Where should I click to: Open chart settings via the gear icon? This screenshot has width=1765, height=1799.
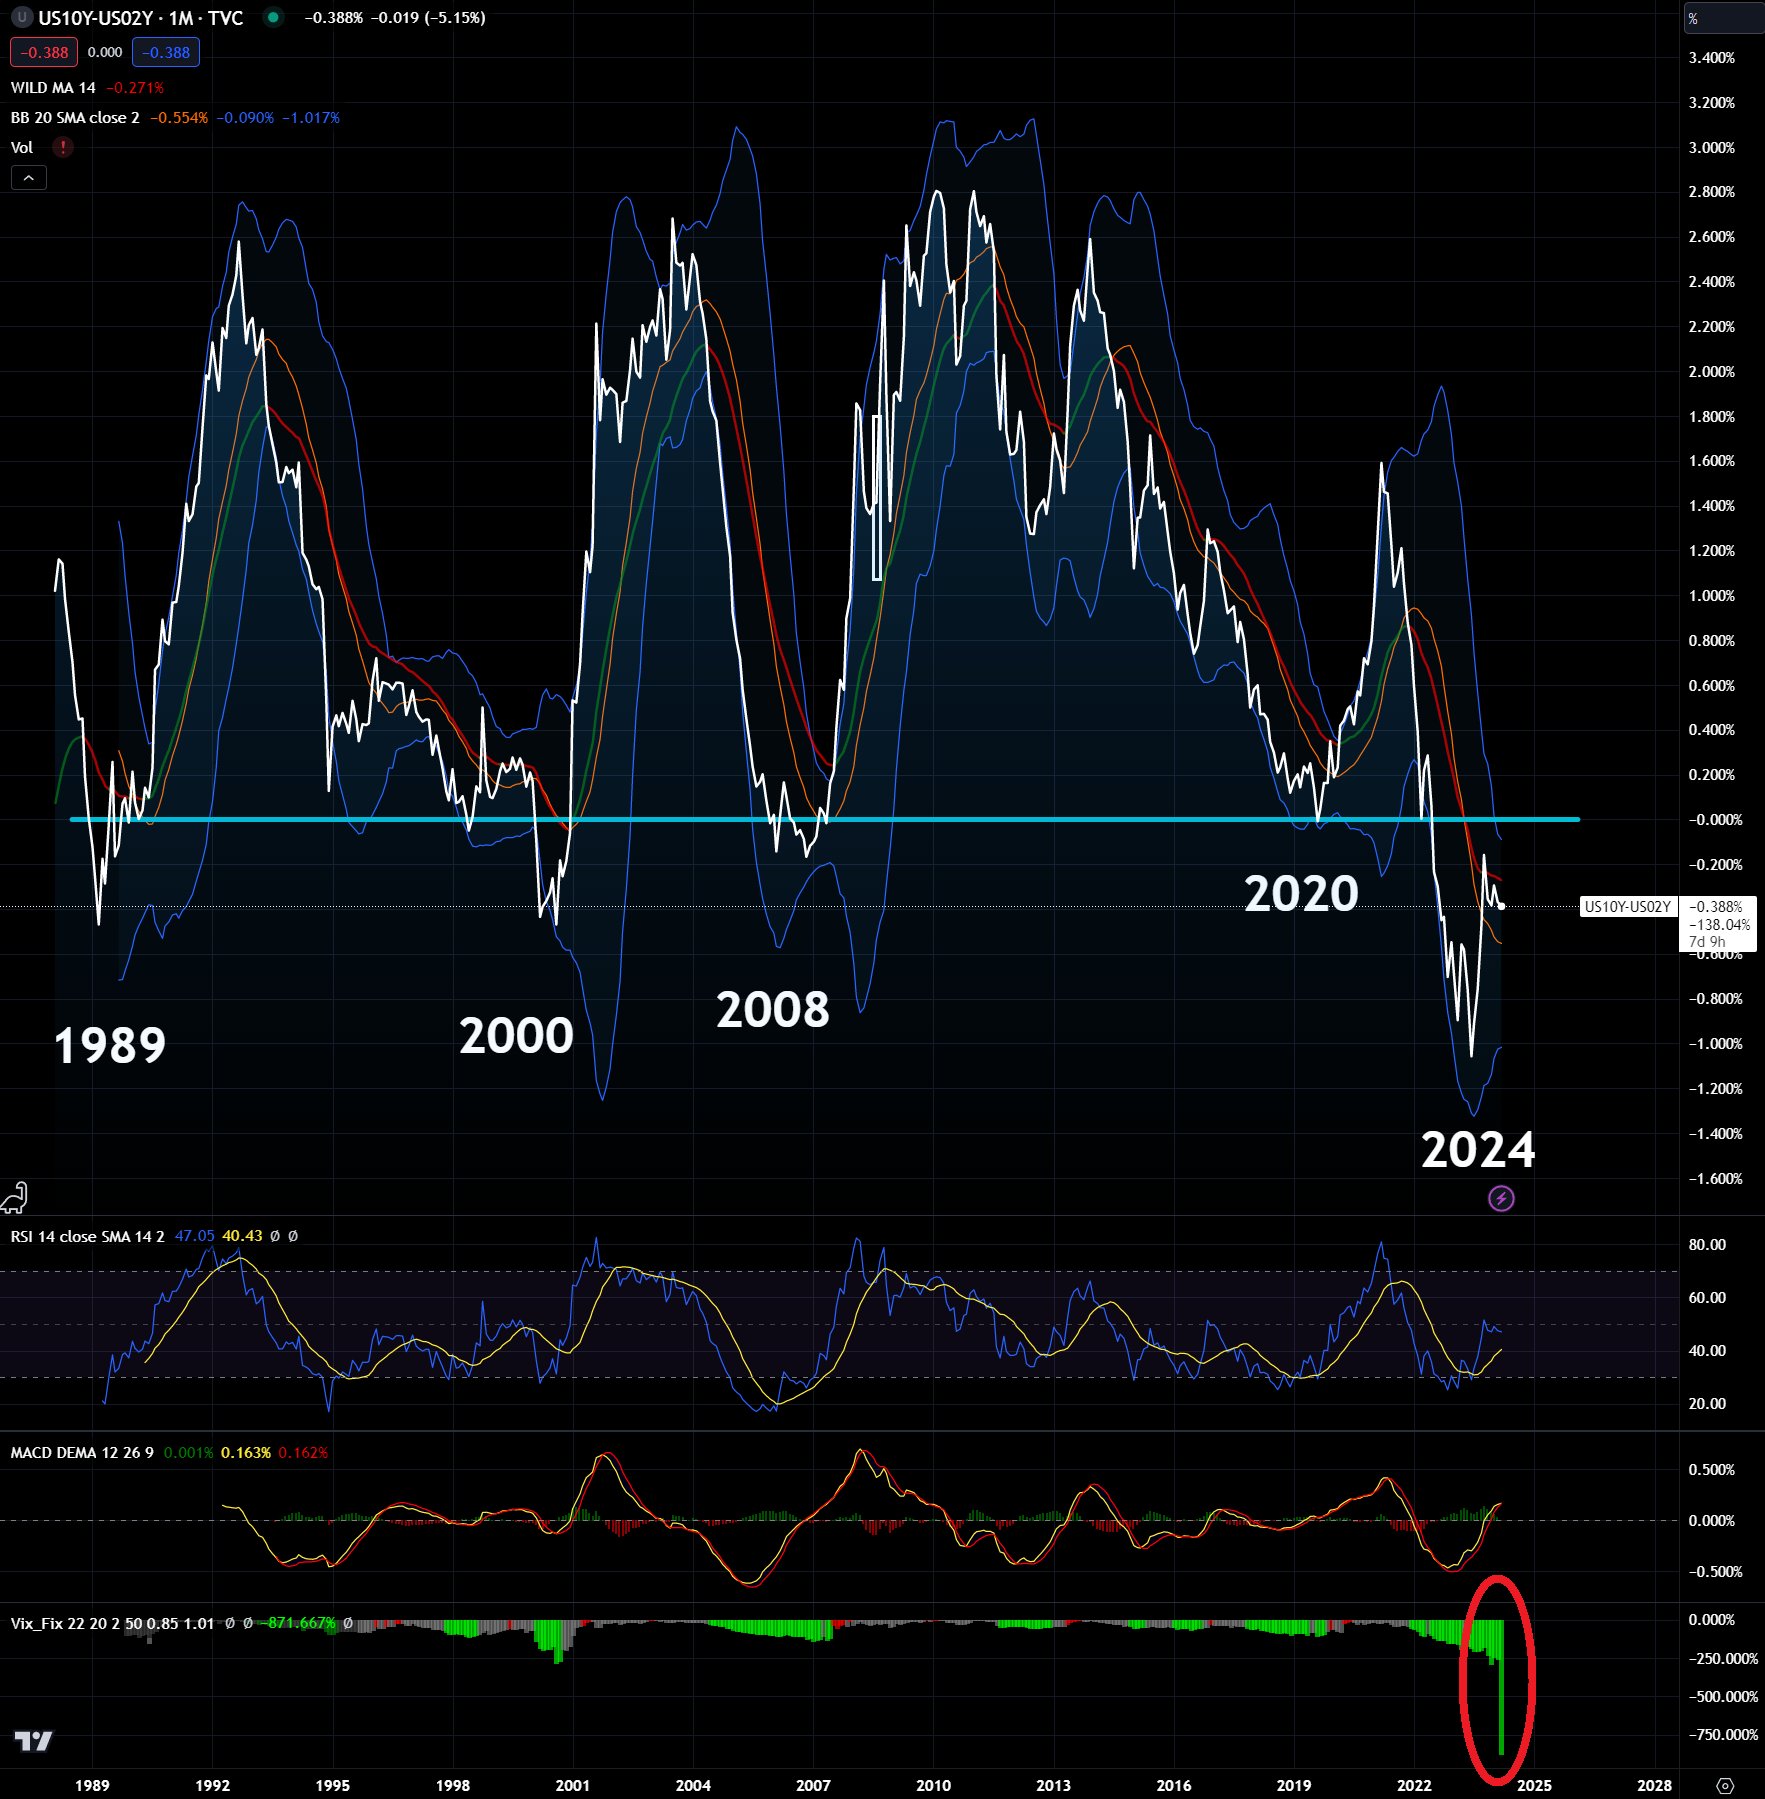point(1724,1785)
